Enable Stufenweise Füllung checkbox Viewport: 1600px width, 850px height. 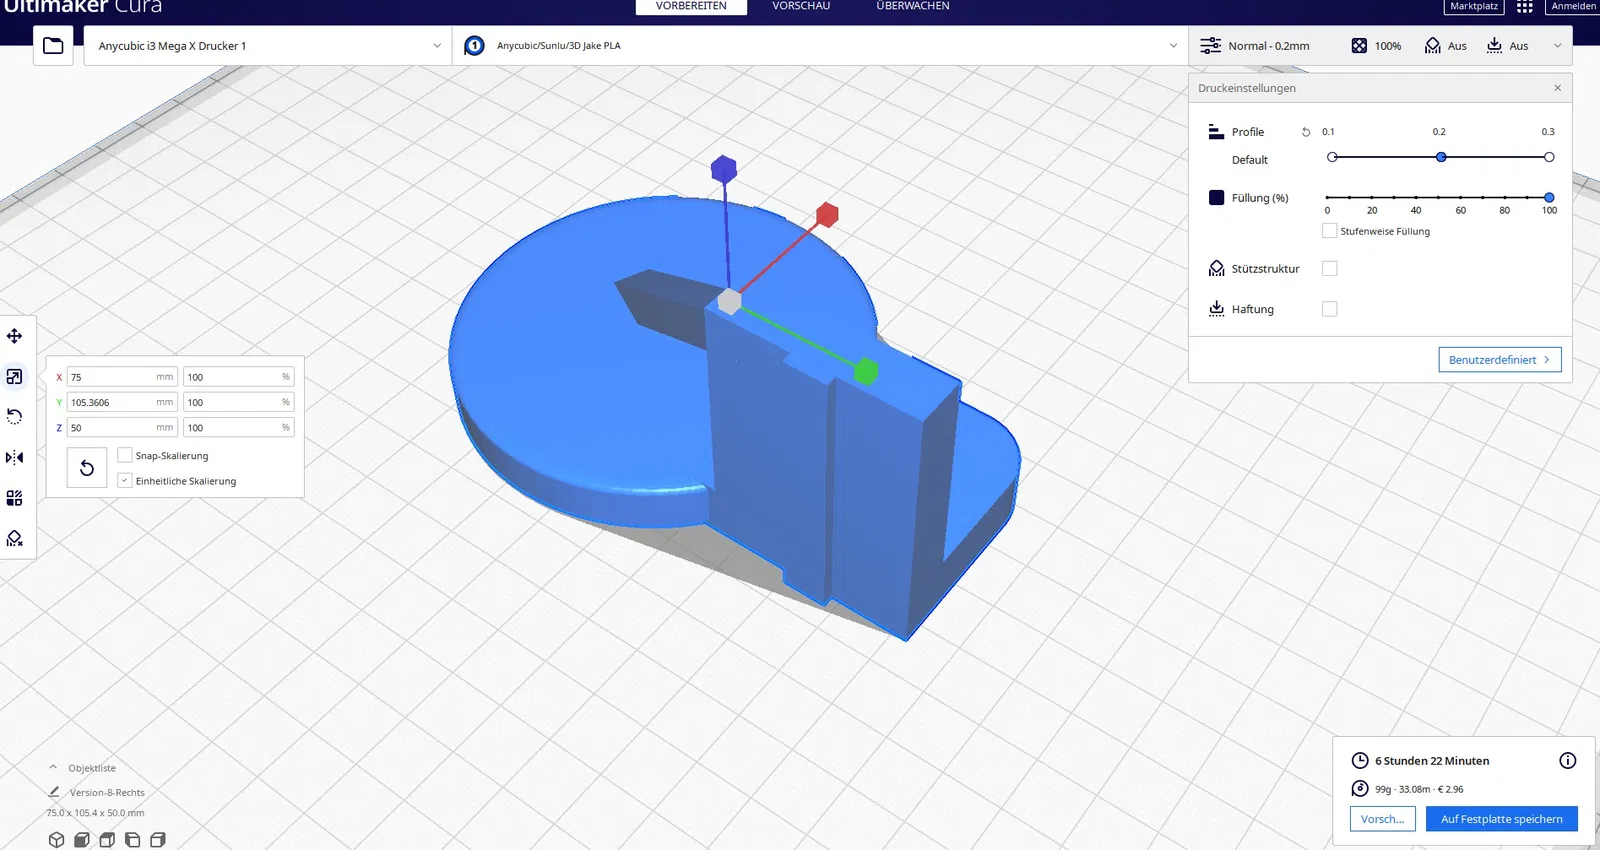[1330, 231]
